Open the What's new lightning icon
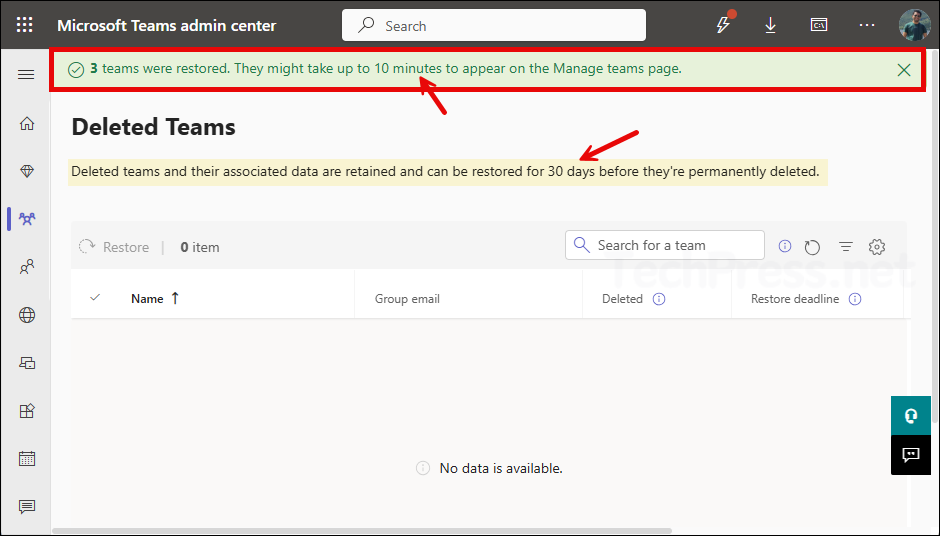Viewport: 940px width, 536px height. point(724,25)
